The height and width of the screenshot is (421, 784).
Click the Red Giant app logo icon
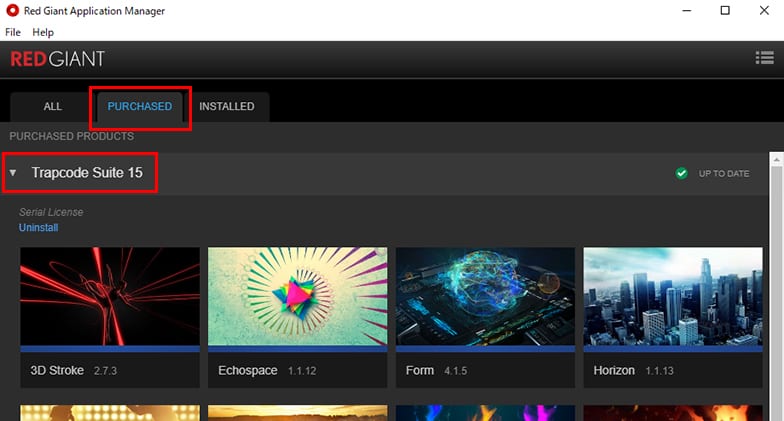coord(12,10)
